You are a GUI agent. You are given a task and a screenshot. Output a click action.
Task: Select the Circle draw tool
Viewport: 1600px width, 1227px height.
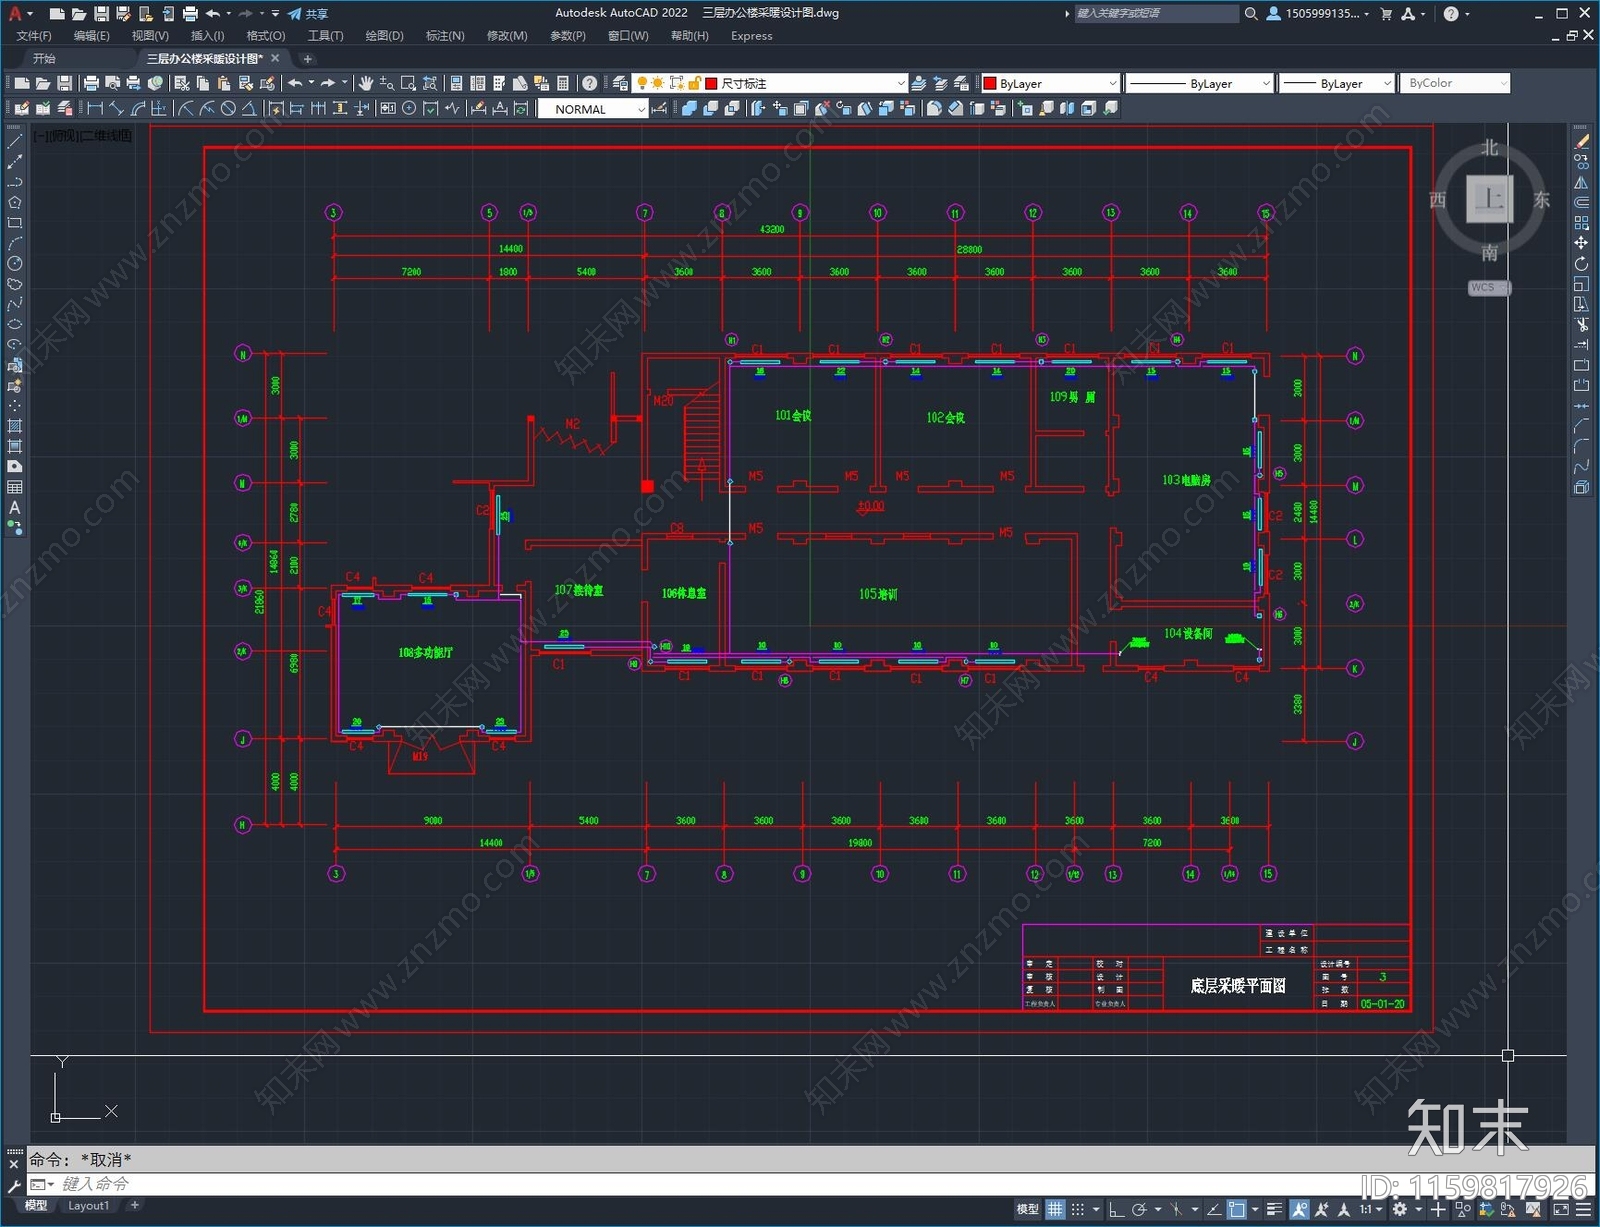(x=14, y=264)
